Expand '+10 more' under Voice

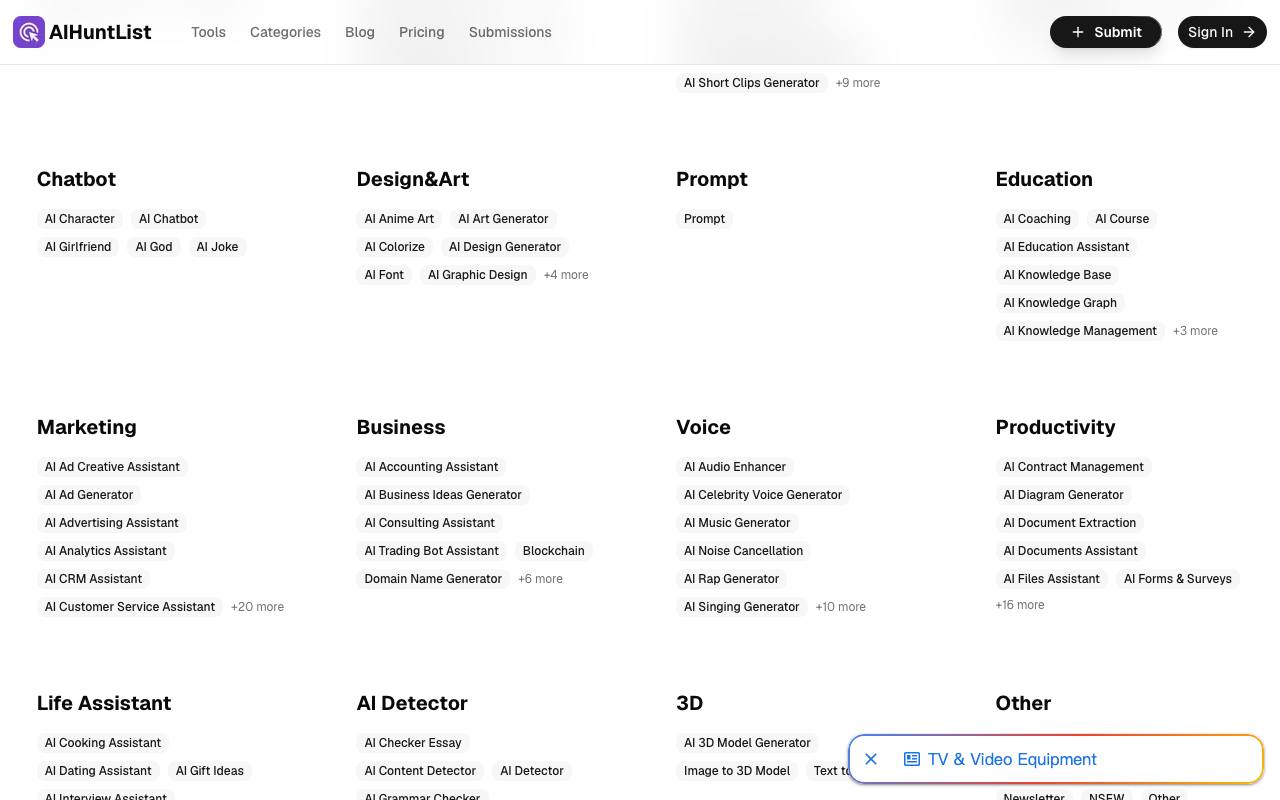coord(840,607)
